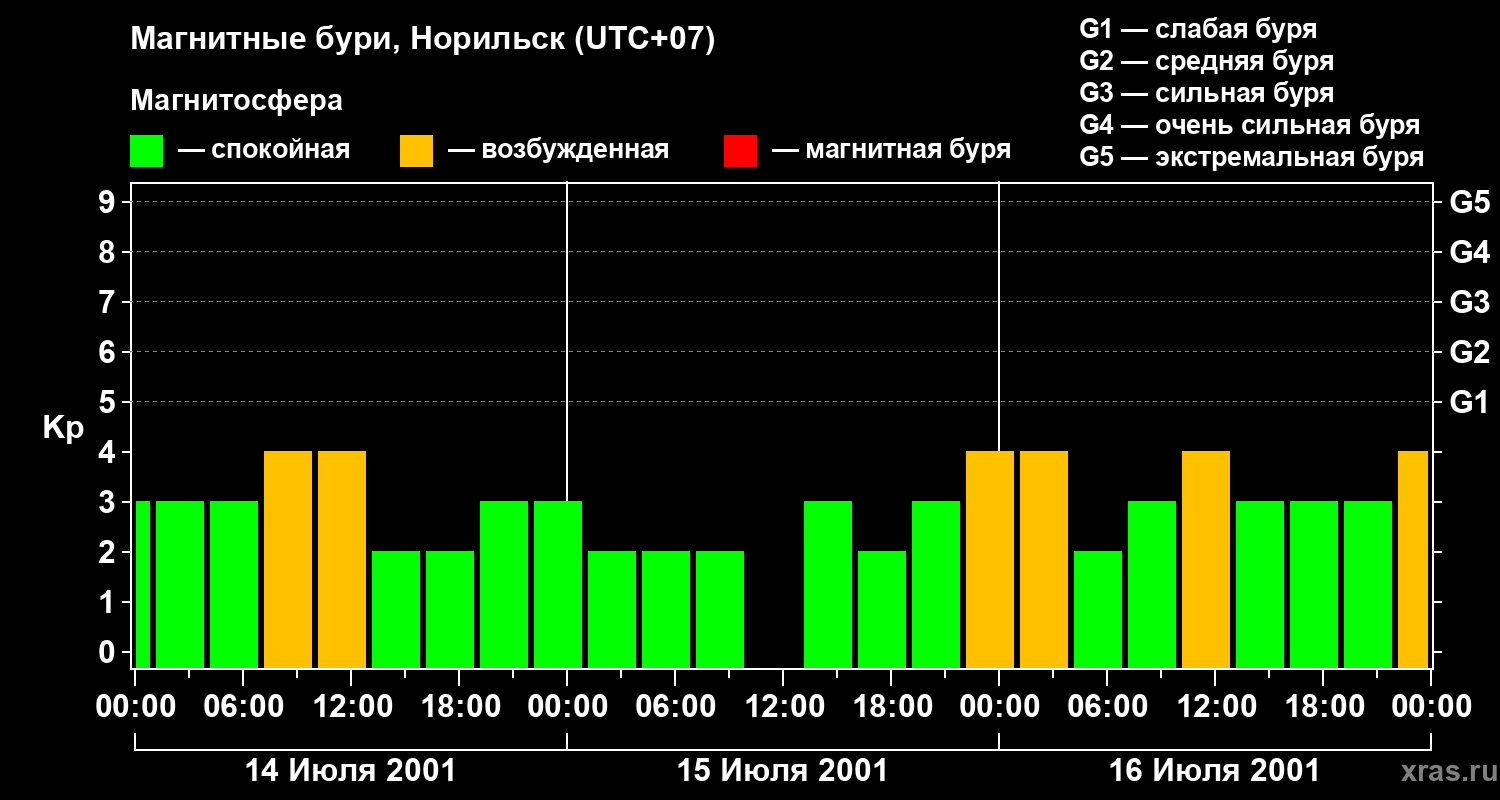Click the Kp axis value 9
Screen dimensions: 1500x800
[108, 203]
